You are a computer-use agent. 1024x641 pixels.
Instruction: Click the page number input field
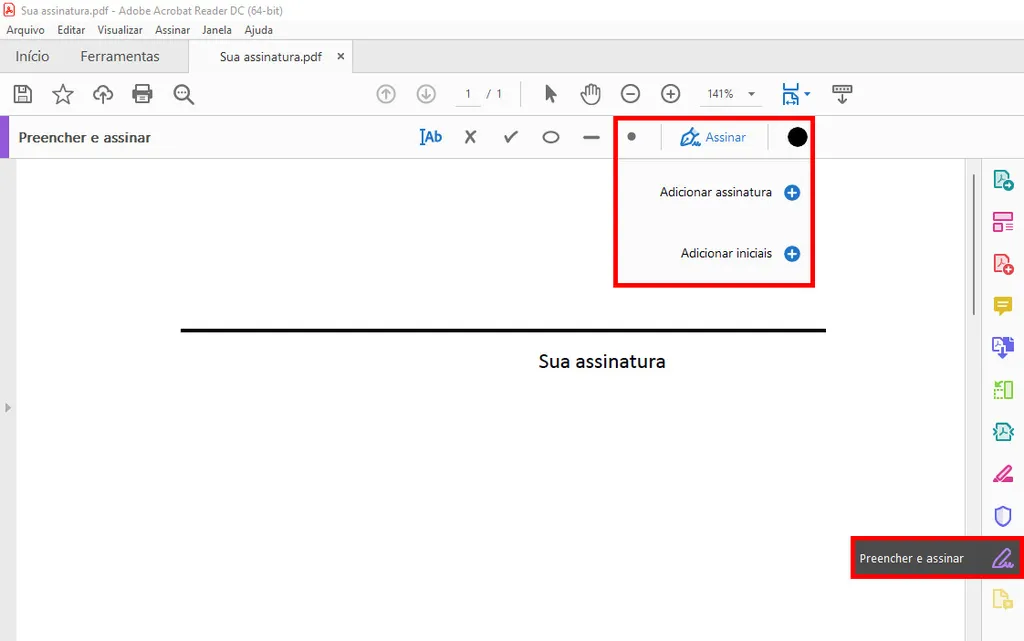467,93
